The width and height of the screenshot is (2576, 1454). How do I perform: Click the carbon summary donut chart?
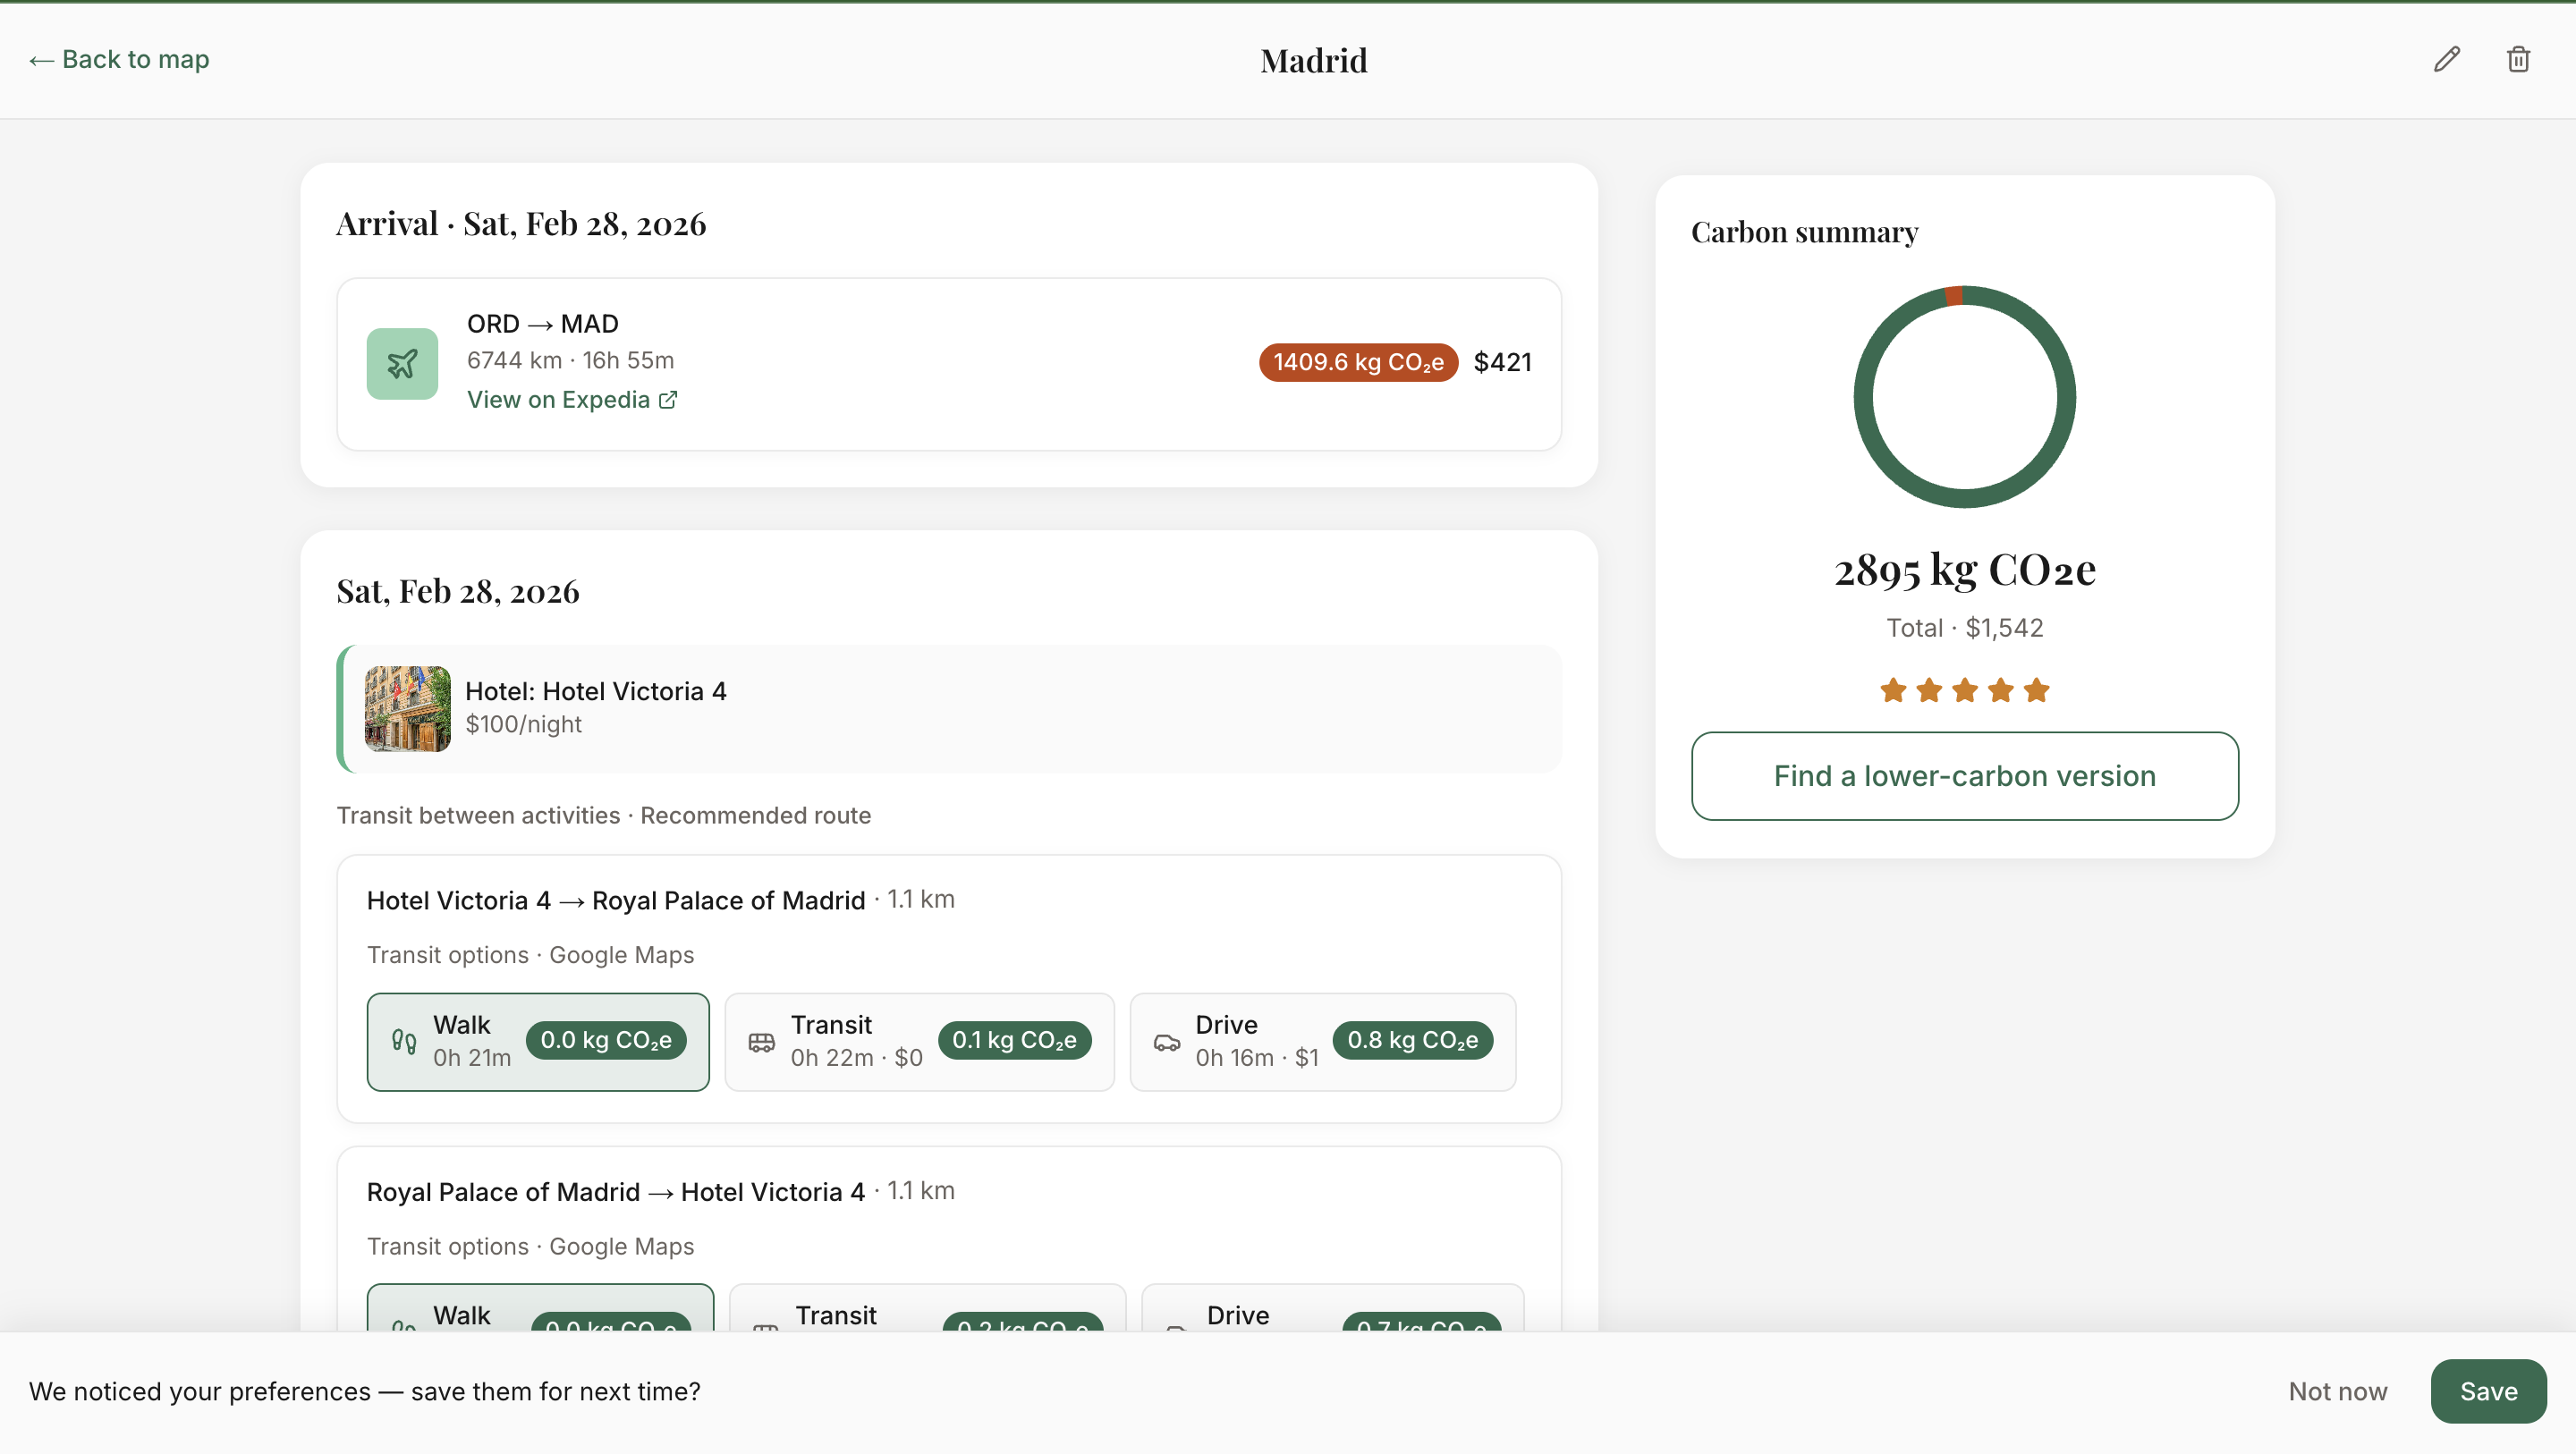pyautogui.click(x=1964, y=397)
